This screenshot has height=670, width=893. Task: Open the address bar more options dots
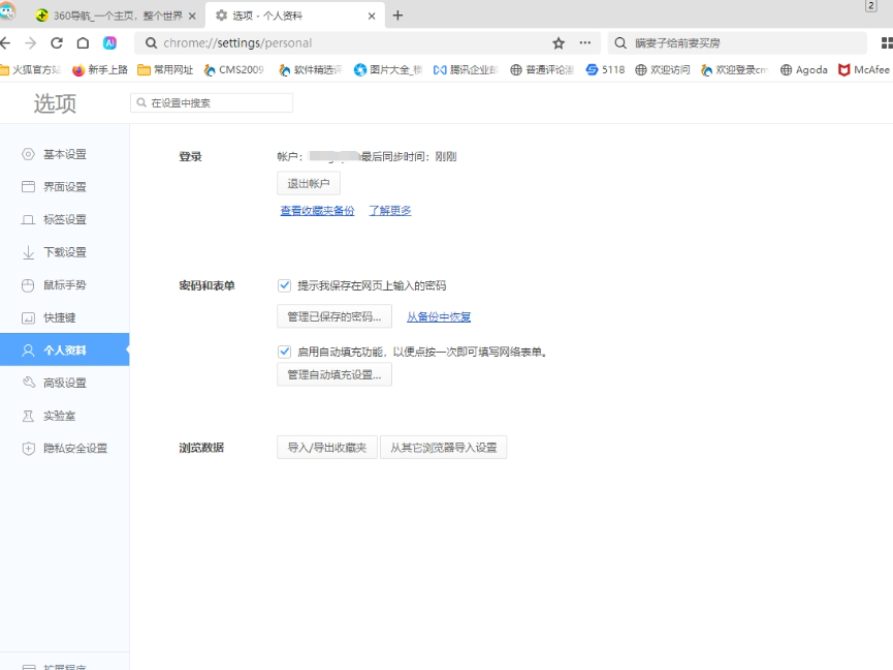[x=585, y=43]
